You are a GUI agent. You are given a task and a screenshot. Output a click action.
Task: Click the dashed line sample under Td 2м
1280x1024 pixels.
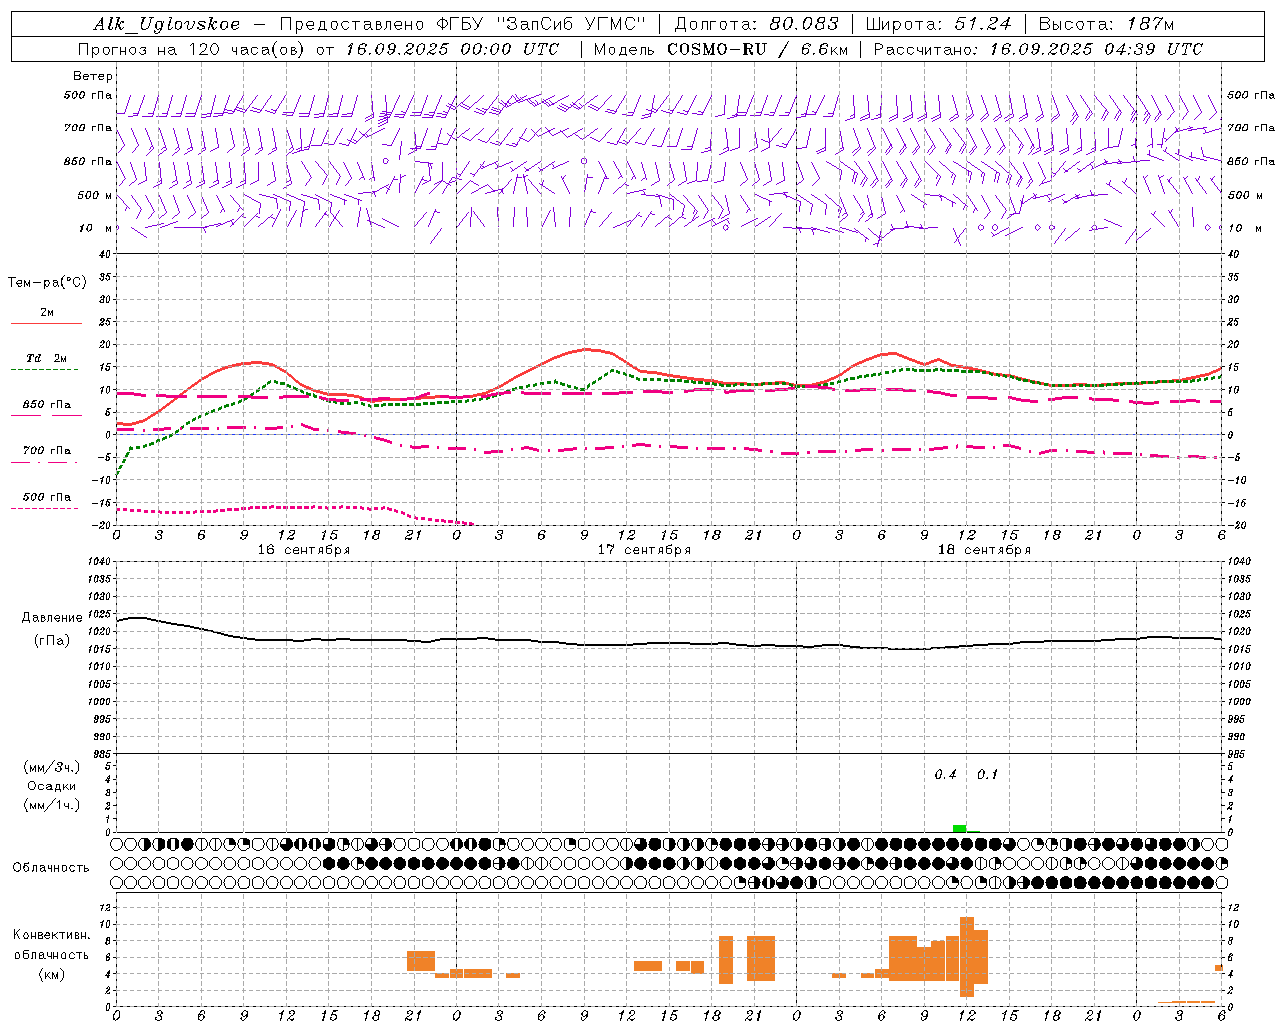44,370
